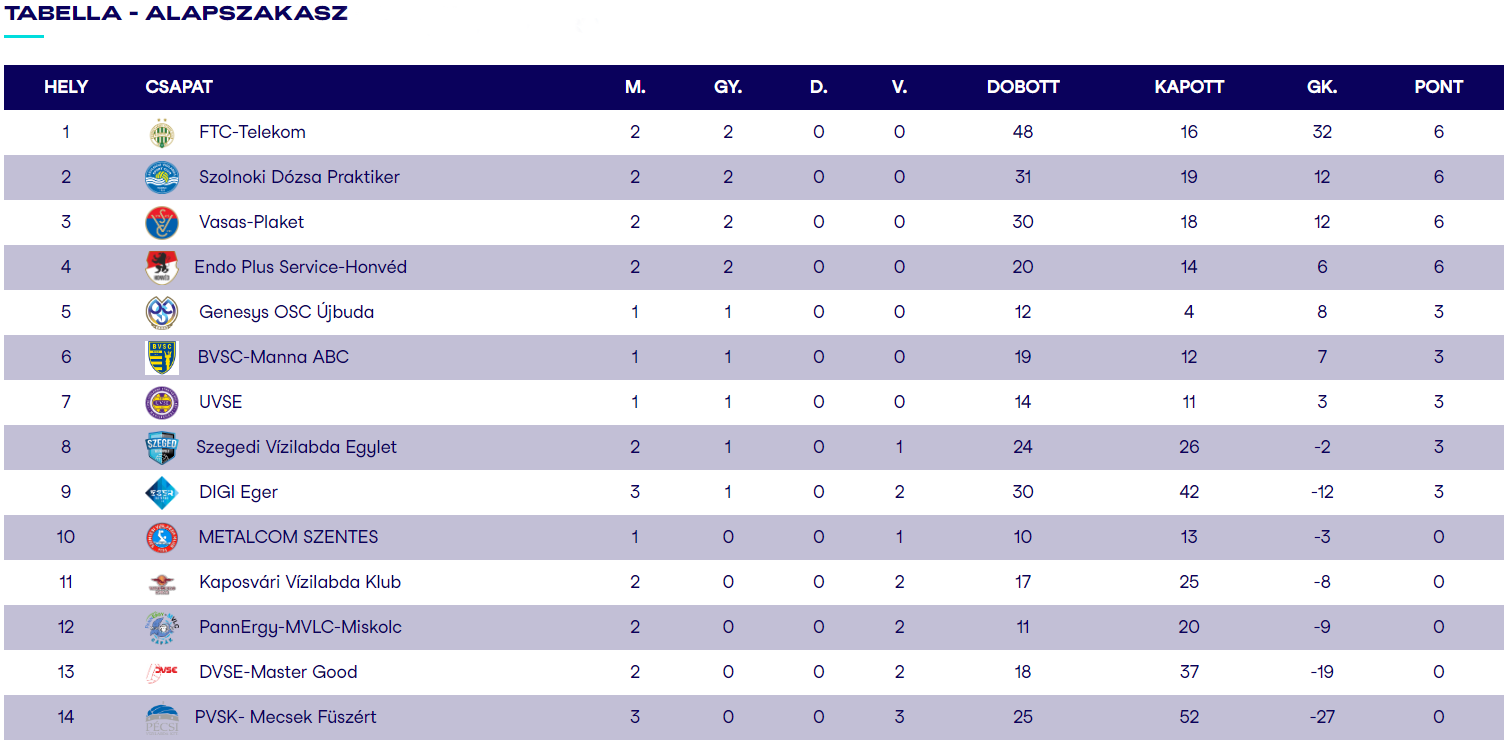Click the Vasas-Plaket team logo

(161, 222)
